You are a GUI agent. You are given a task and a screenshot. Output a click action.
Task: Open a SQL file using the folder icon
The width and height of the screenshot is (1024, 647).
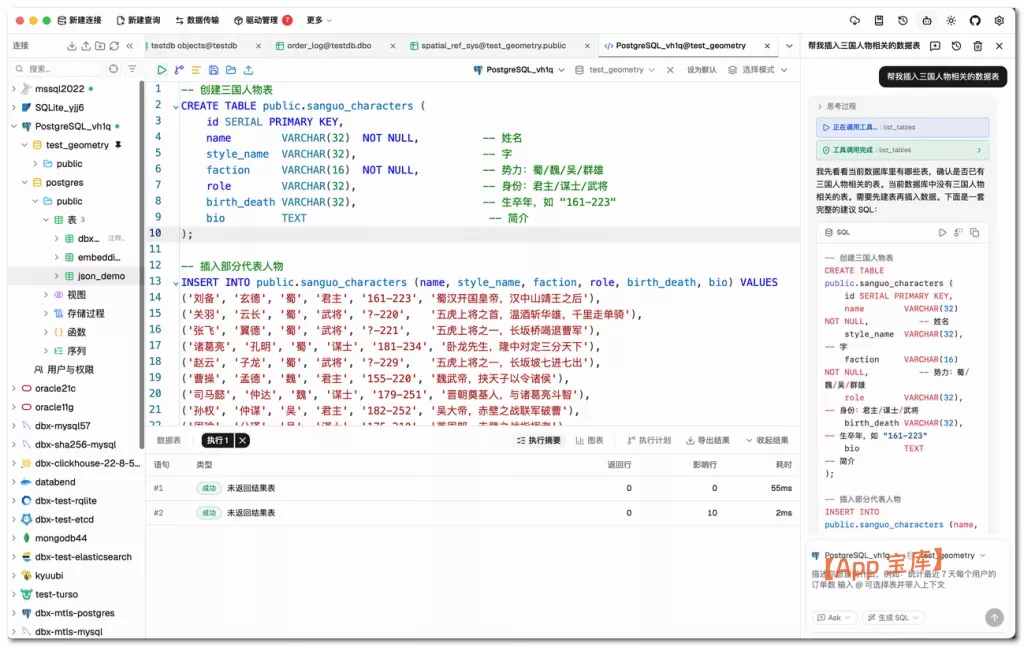(231, 70)
